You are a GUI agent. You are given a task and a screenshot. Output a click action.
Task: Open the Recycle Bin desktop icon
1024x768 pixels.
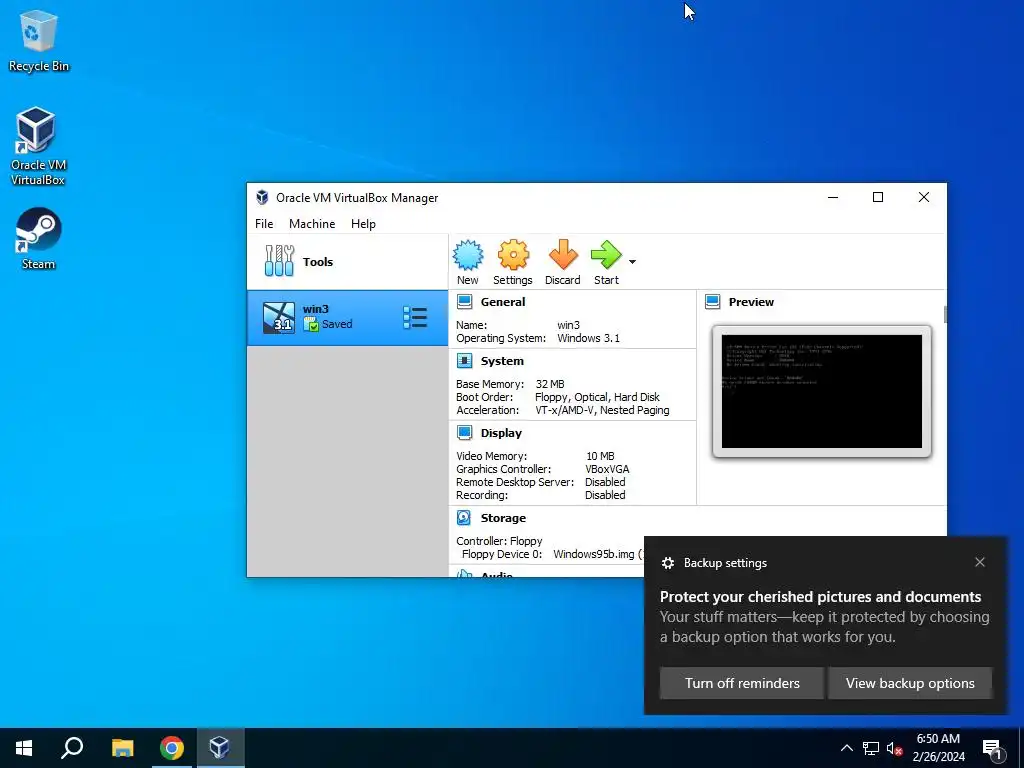click(39, 41)
